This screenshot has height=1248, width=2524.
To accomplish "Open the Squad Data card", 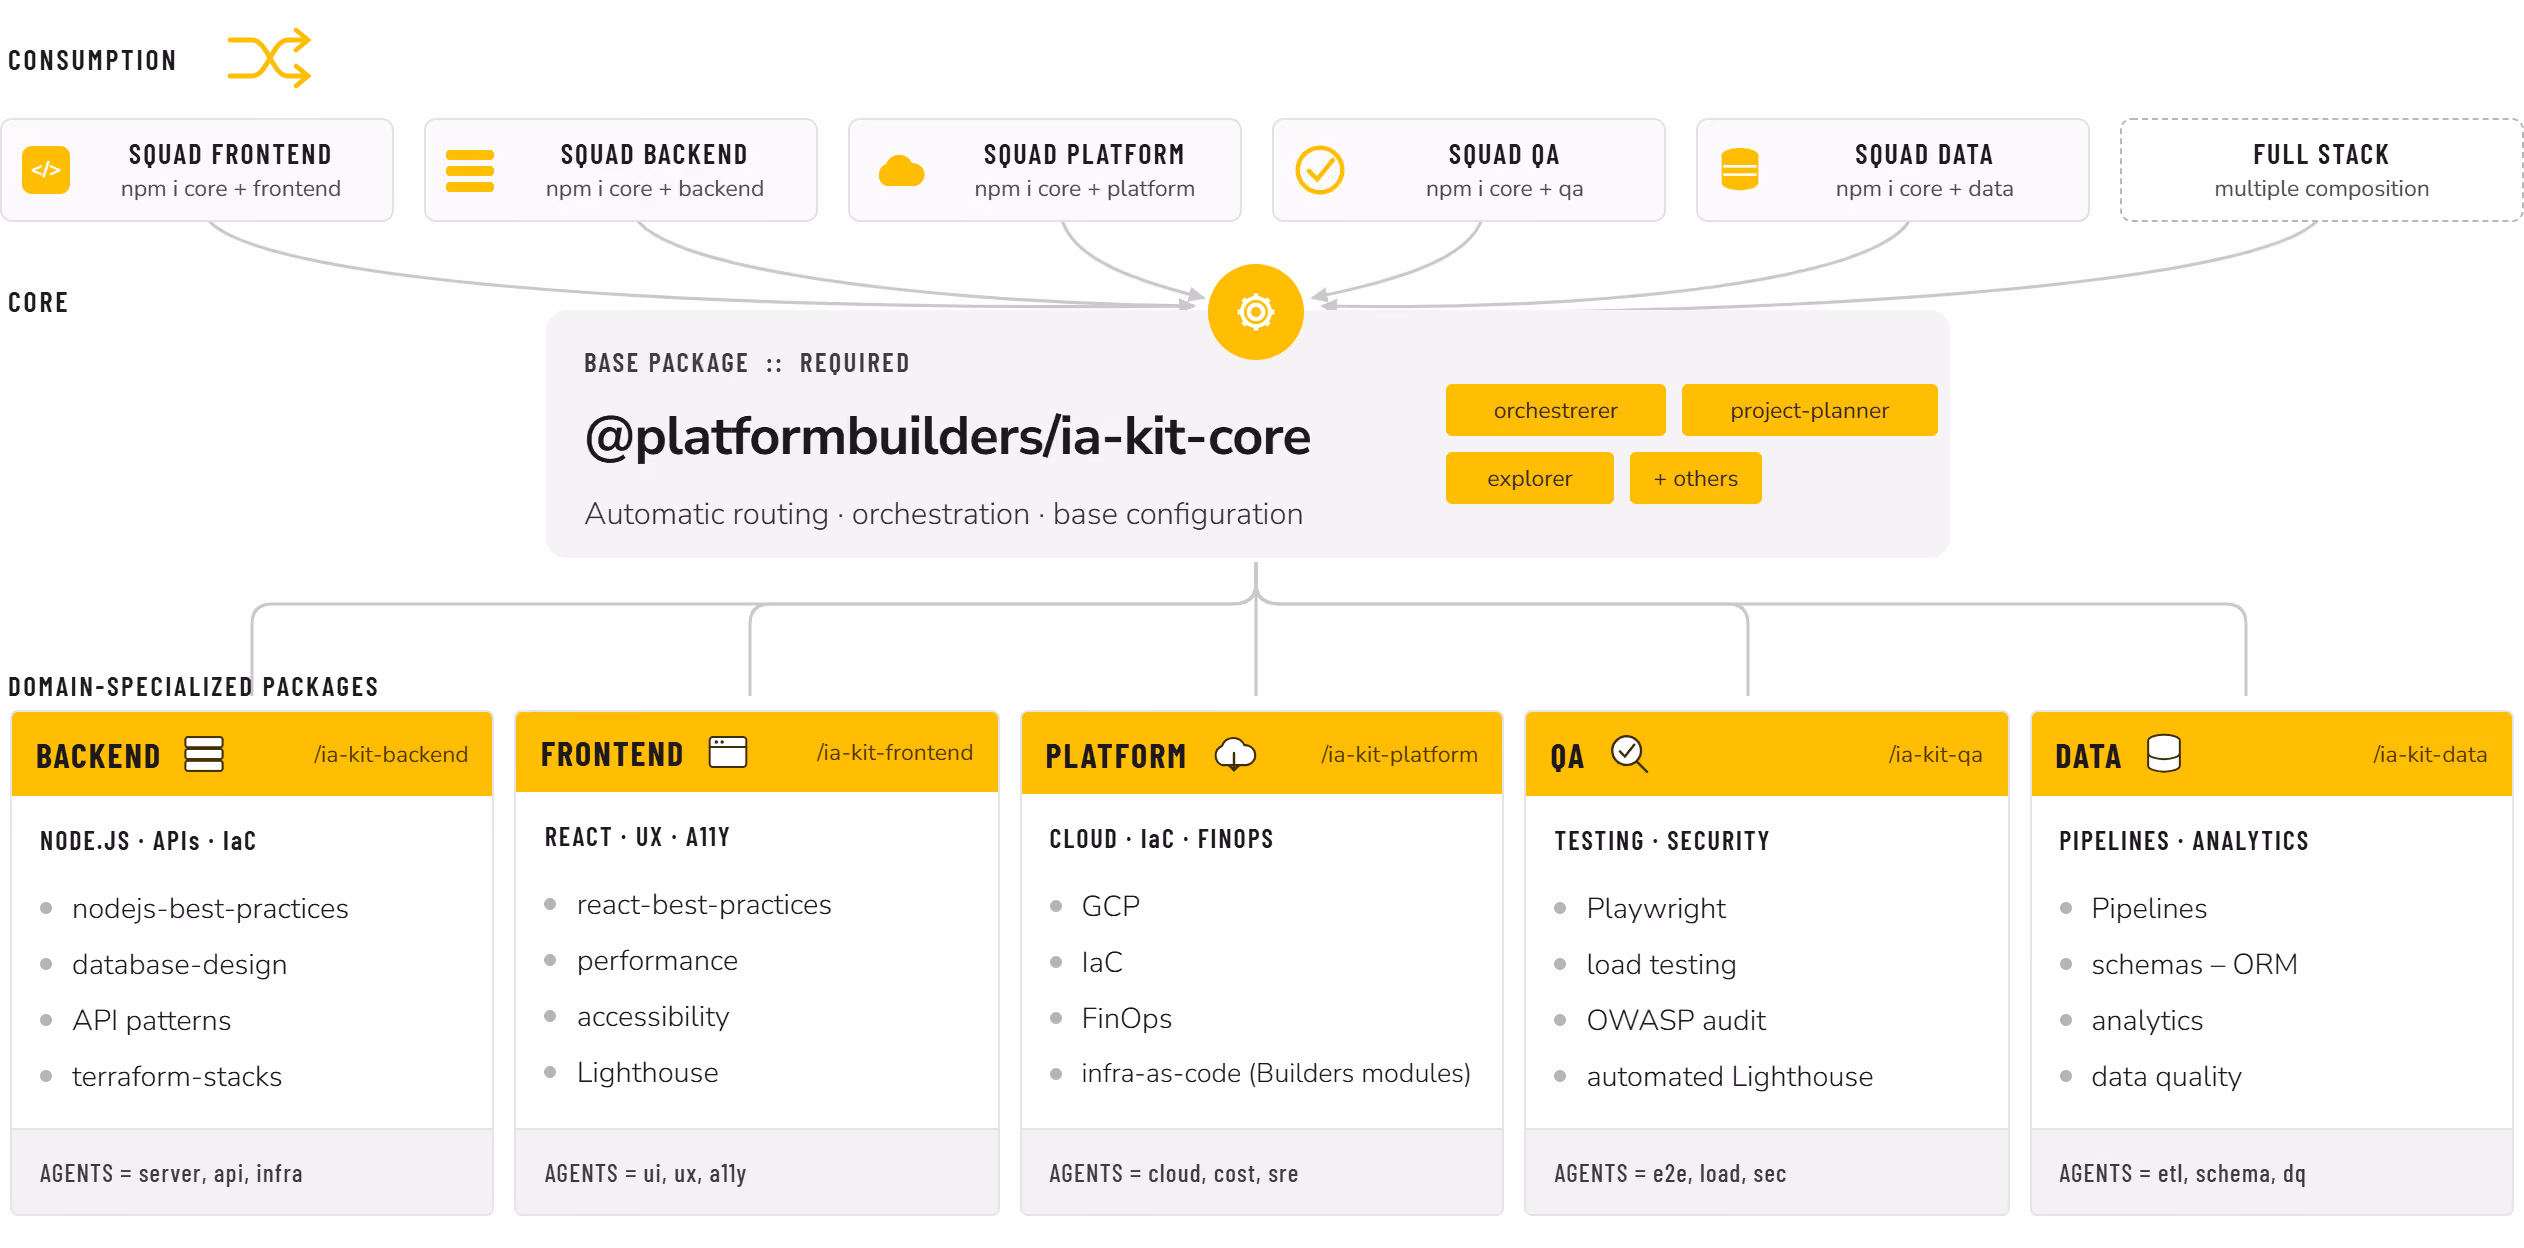I will coord(1893,170).
